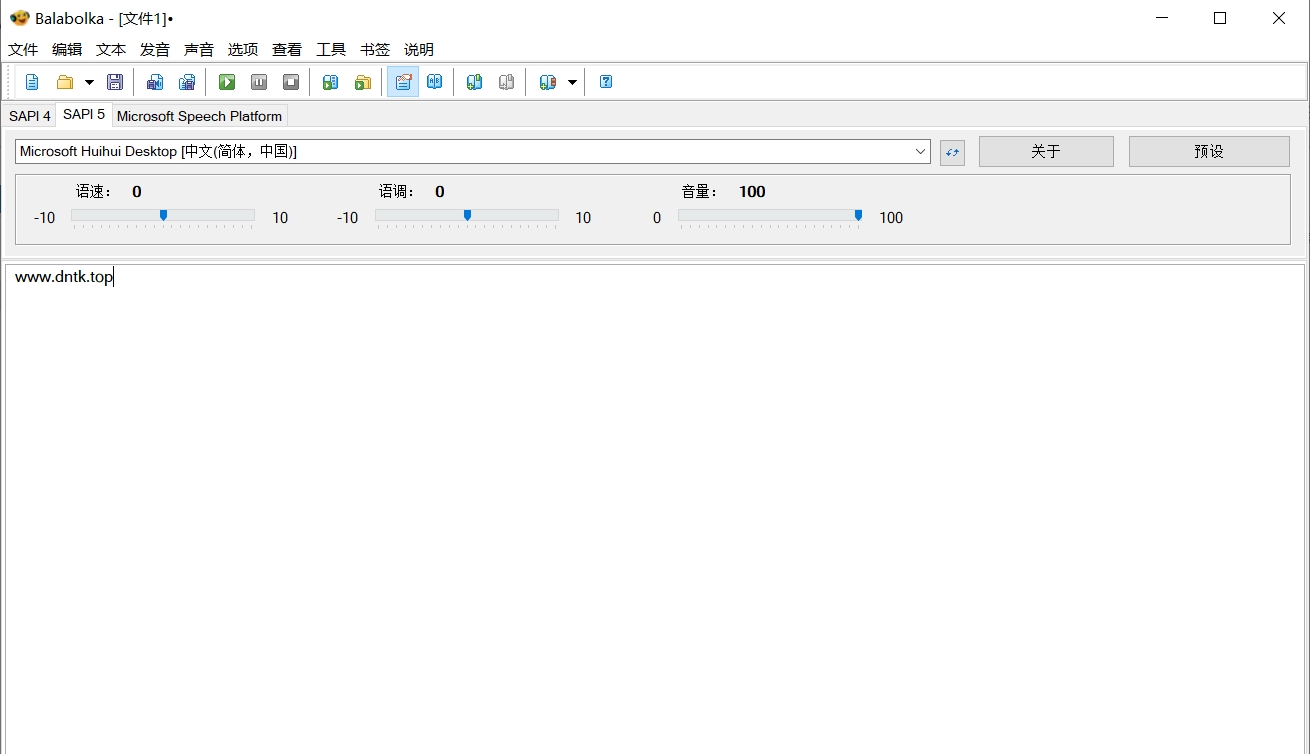Click the dictionary book icon
This screenshot has height=754, width=1310.
(435, 82)
